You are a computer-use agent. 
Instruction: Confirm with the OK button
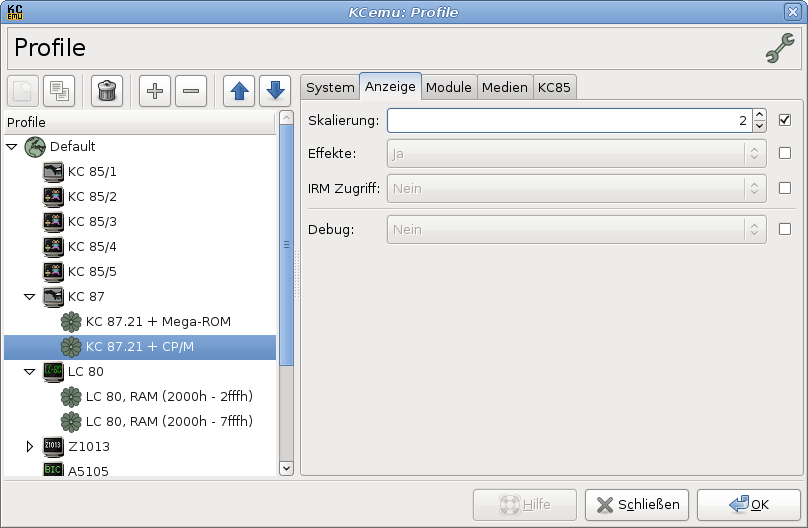(x=749, y=505)
